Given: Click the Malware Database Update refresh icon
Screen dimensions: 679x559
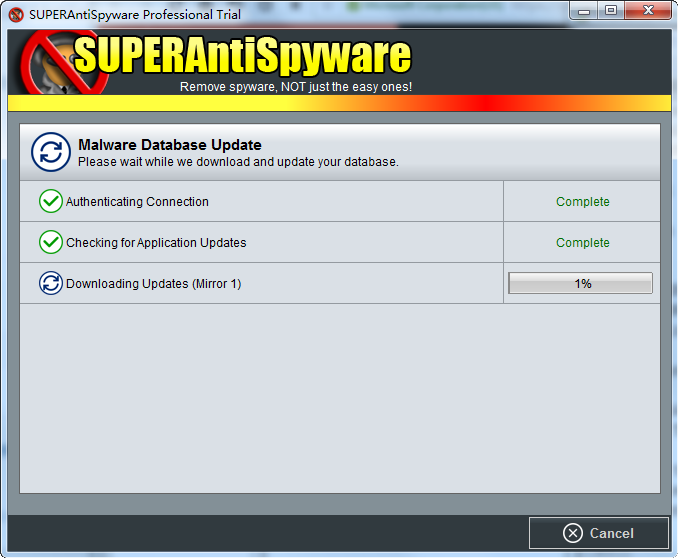Looking at the screenshot, I should tap(51, 152).
